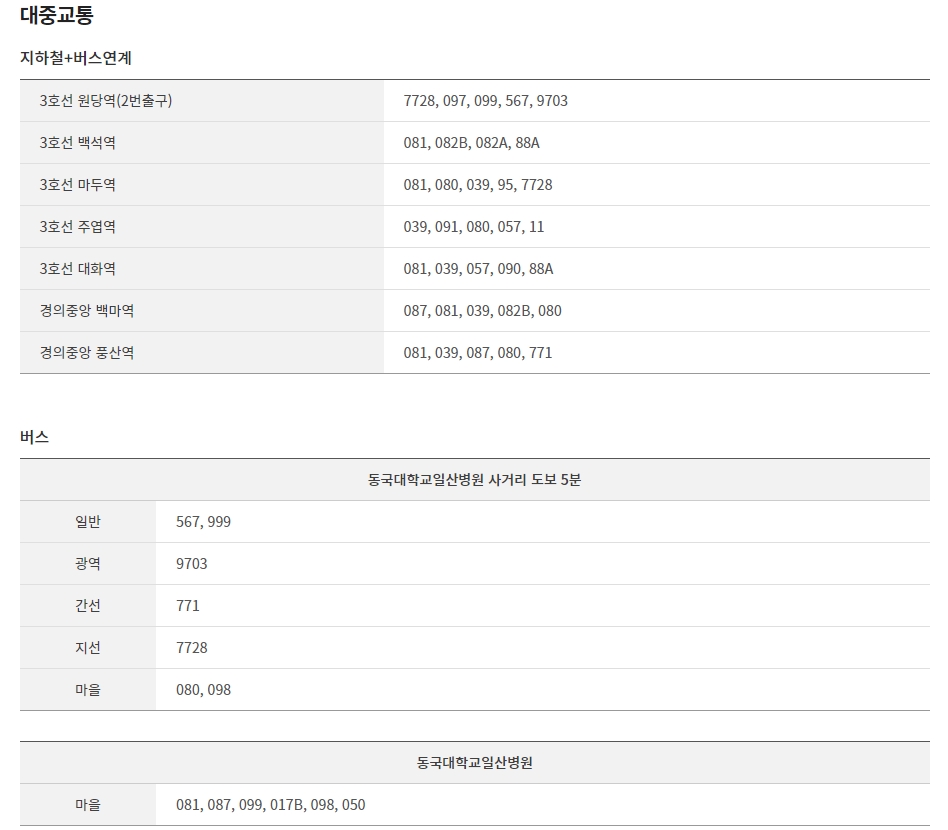
Task: Click the 3호선 대화역 row label
Action: click(x=77, y=268)
